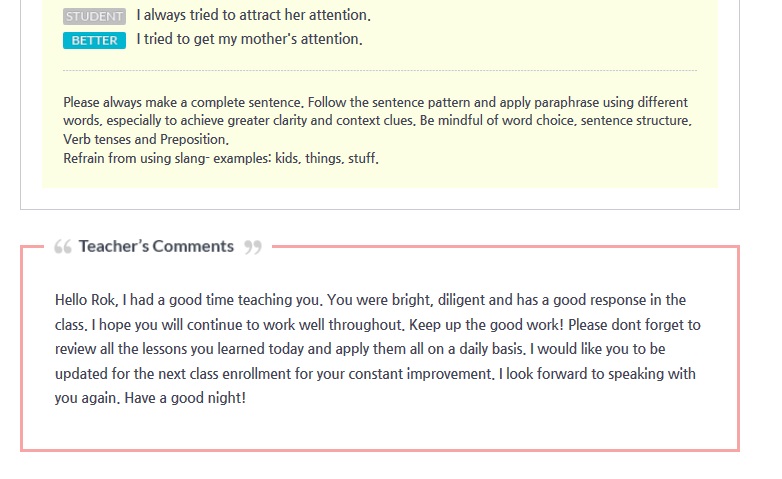Screen dimensions: 782x479
Task: Click the student sentence about attracting attention
Action: [253, 16]
